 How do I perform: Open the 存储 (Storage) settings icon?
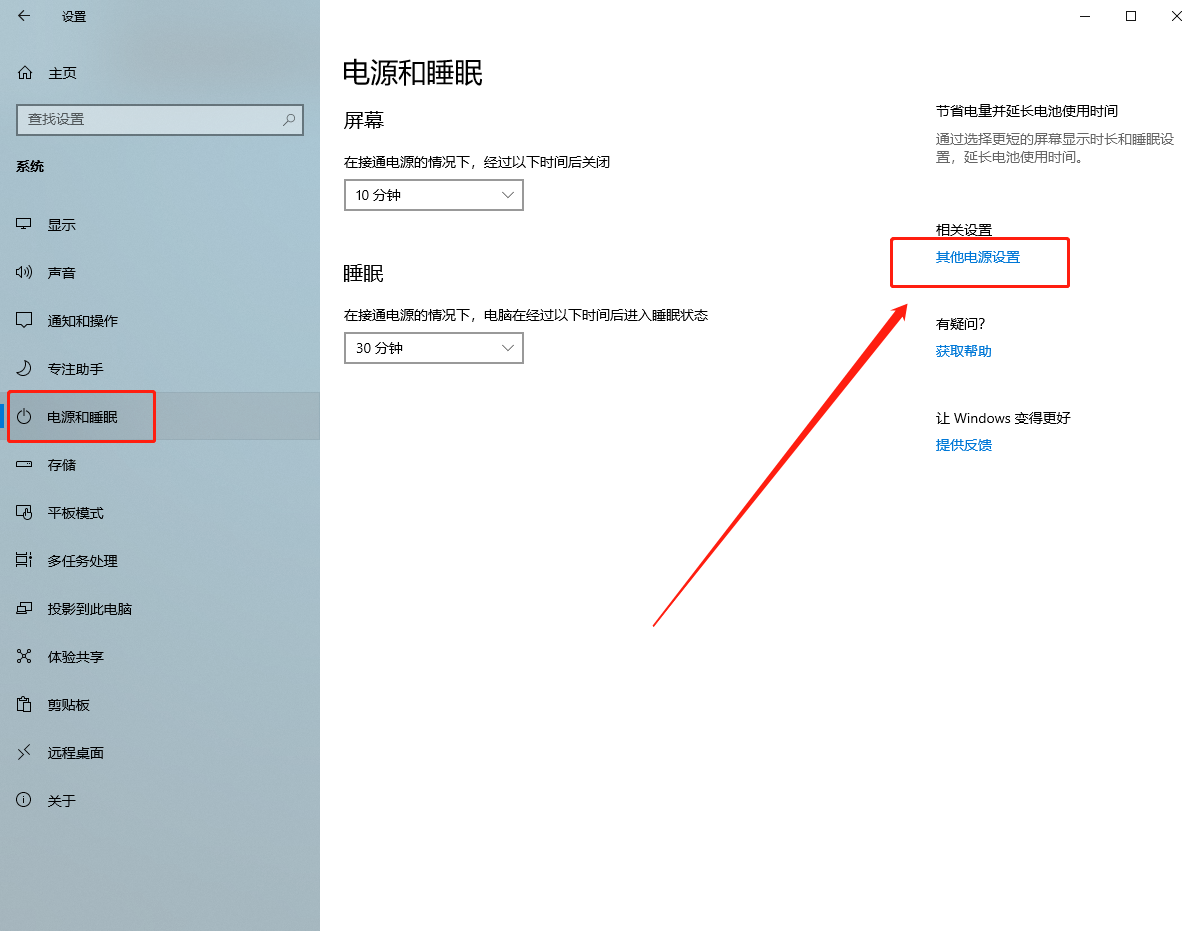pos(60,464)
